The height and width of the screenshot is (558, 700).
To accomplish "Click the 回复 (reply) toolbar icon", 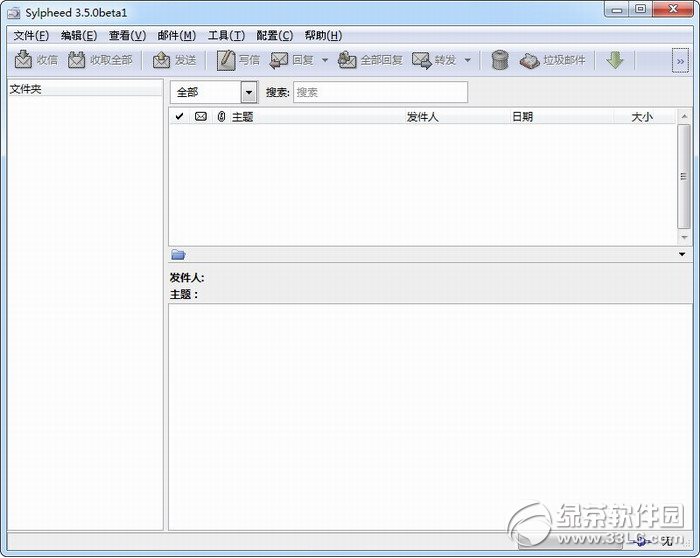I will 279,60.
